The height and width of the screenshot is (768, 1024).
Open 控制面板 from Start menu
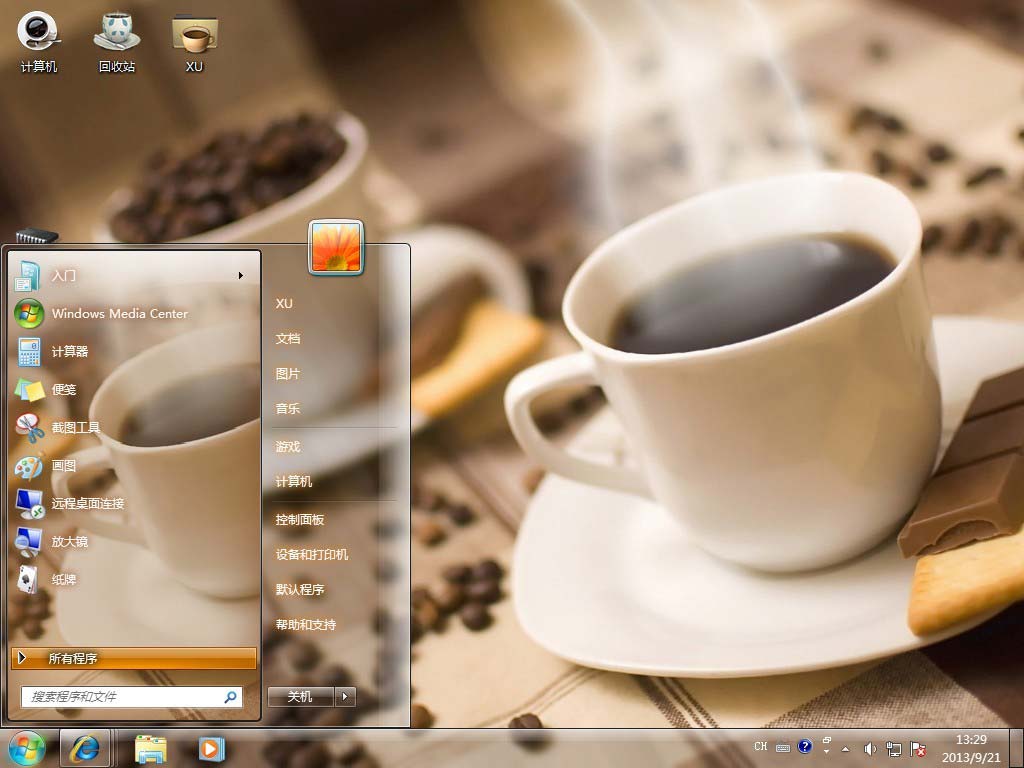tap(300, 520)
